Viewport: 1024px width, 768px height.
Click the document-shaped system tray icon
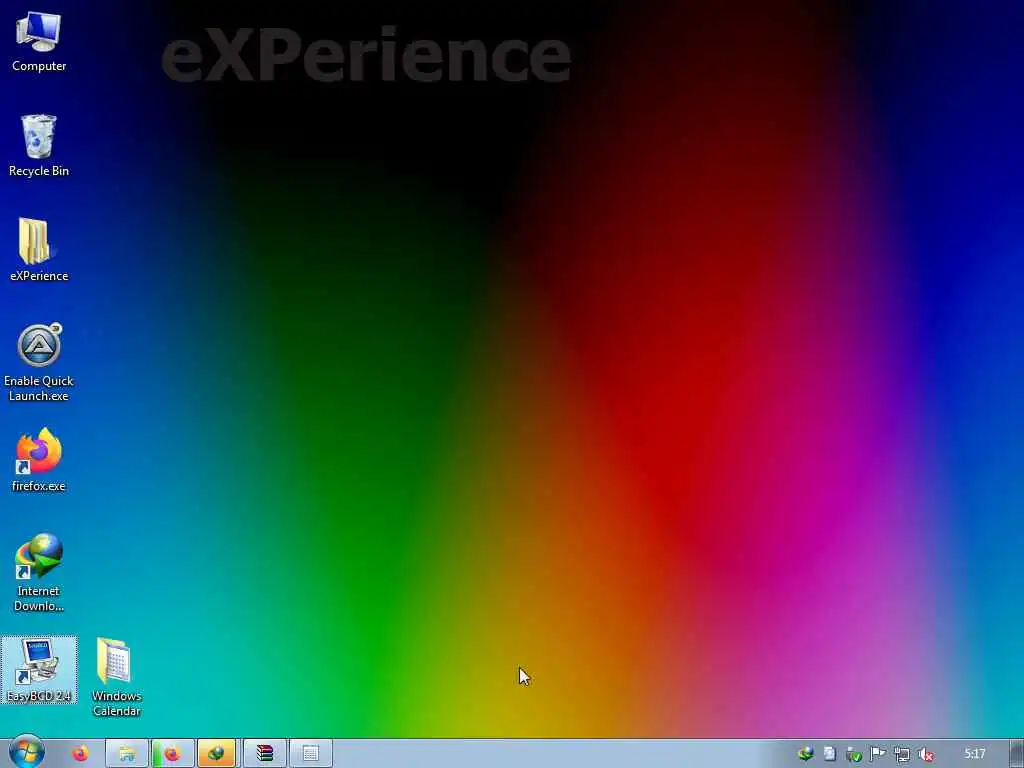[x=829, y=754]
